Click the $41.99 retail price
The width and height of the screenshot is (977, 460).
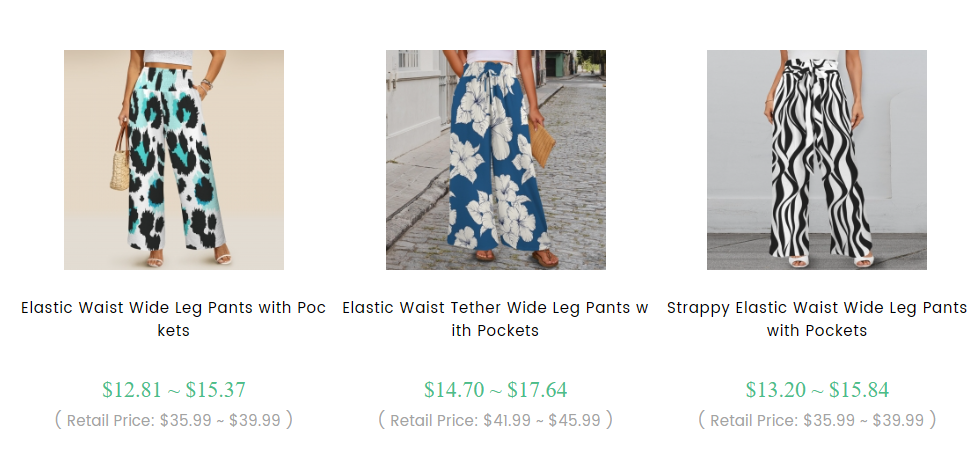tap(506, 421)
